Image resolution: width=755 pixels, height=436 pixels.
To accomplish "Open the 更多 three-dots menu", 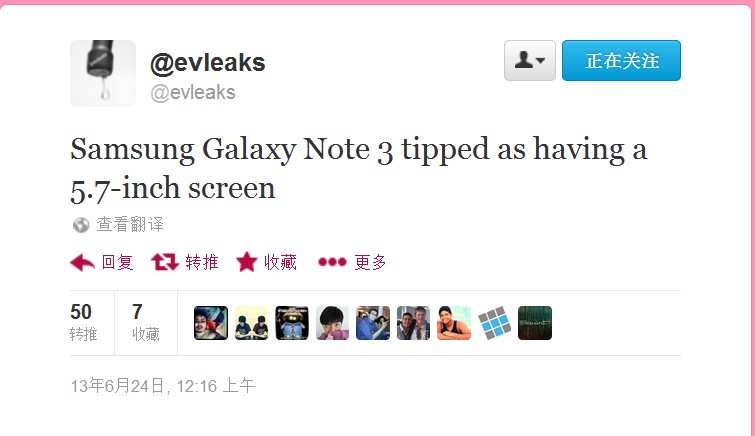I will click(x=332, y=262).
